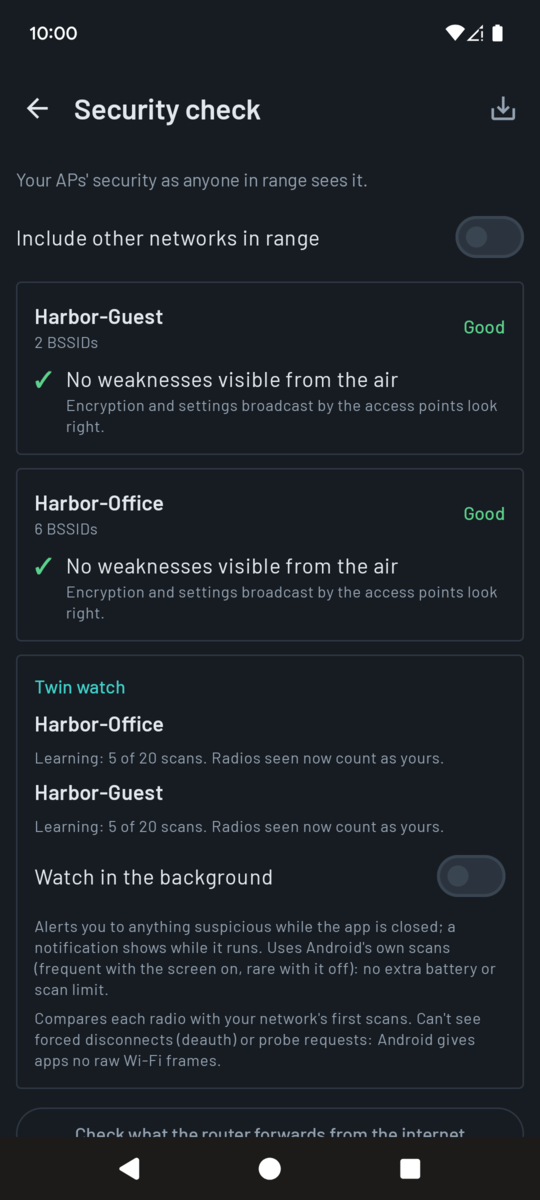Tap the download report icon
The image size is (540, 1200).
503,109
